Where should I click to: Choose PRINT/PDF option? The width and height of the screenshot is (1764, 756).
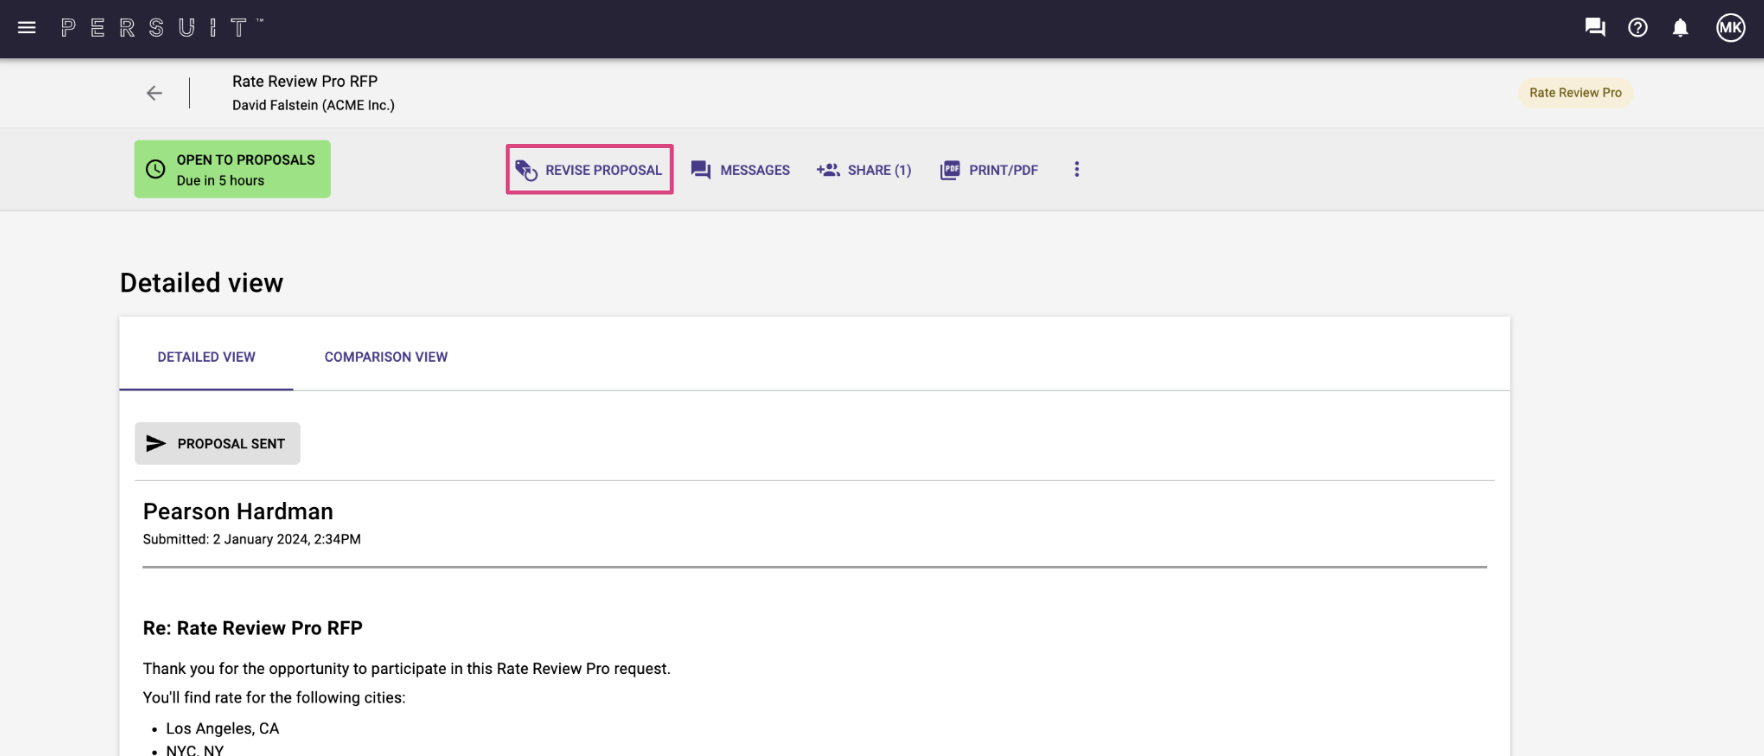click(989, 170)
